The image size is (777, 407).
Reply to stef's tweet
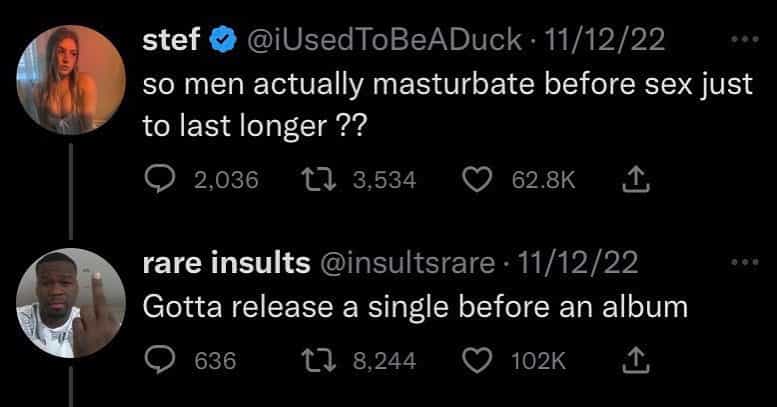[157, 179]
